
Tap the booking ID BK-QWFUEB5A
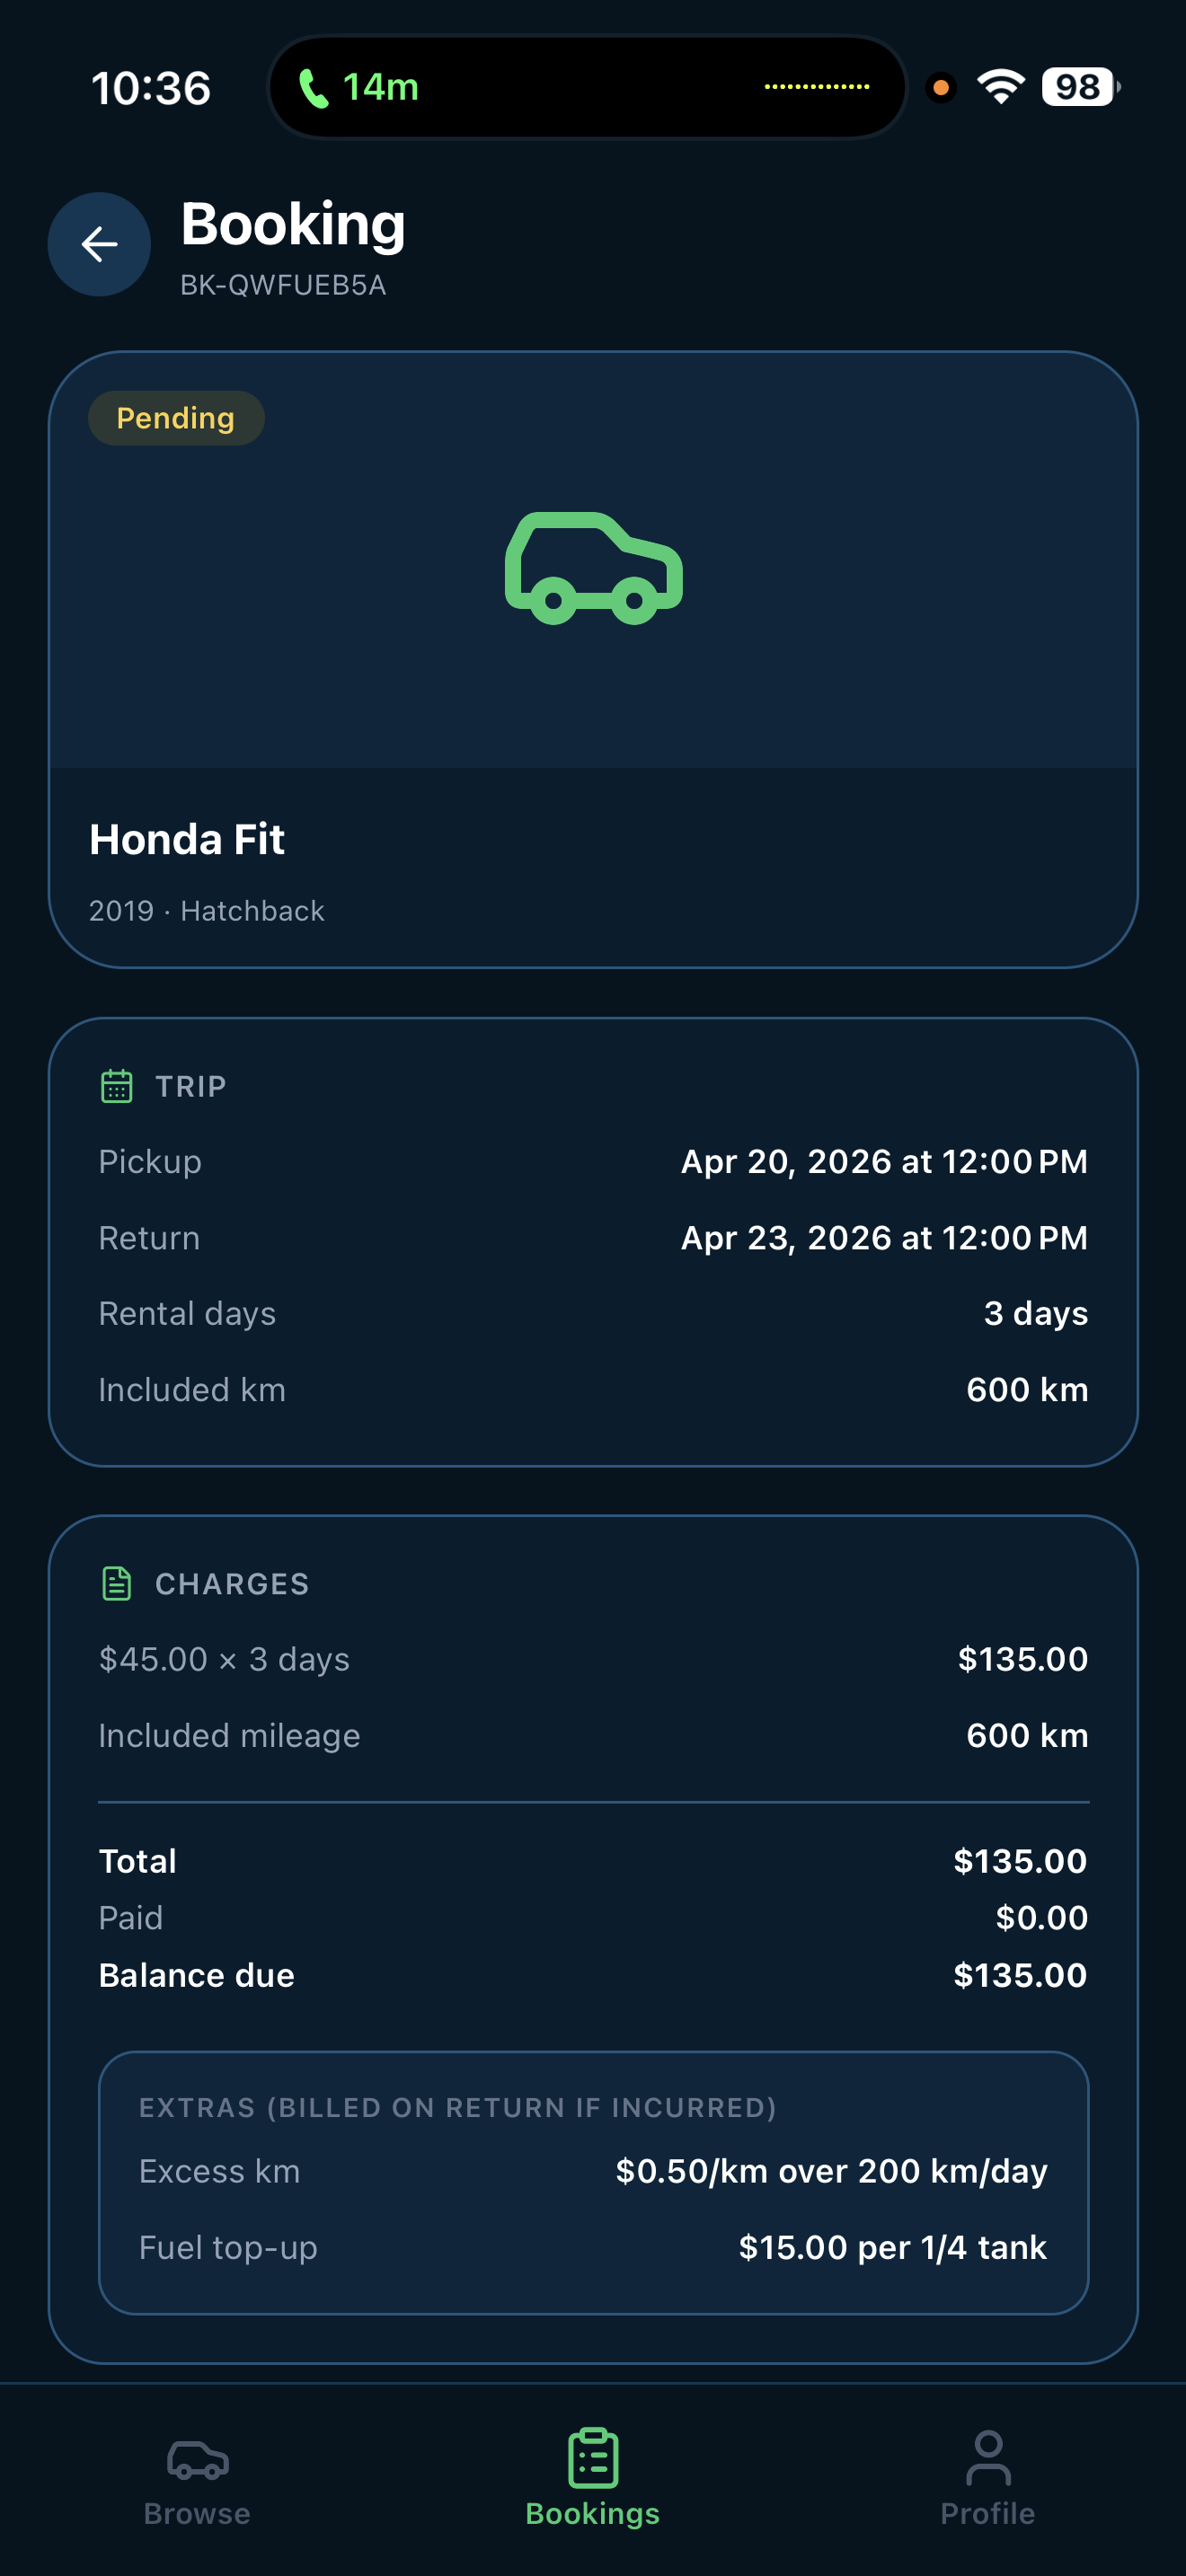tap(283, 285)
